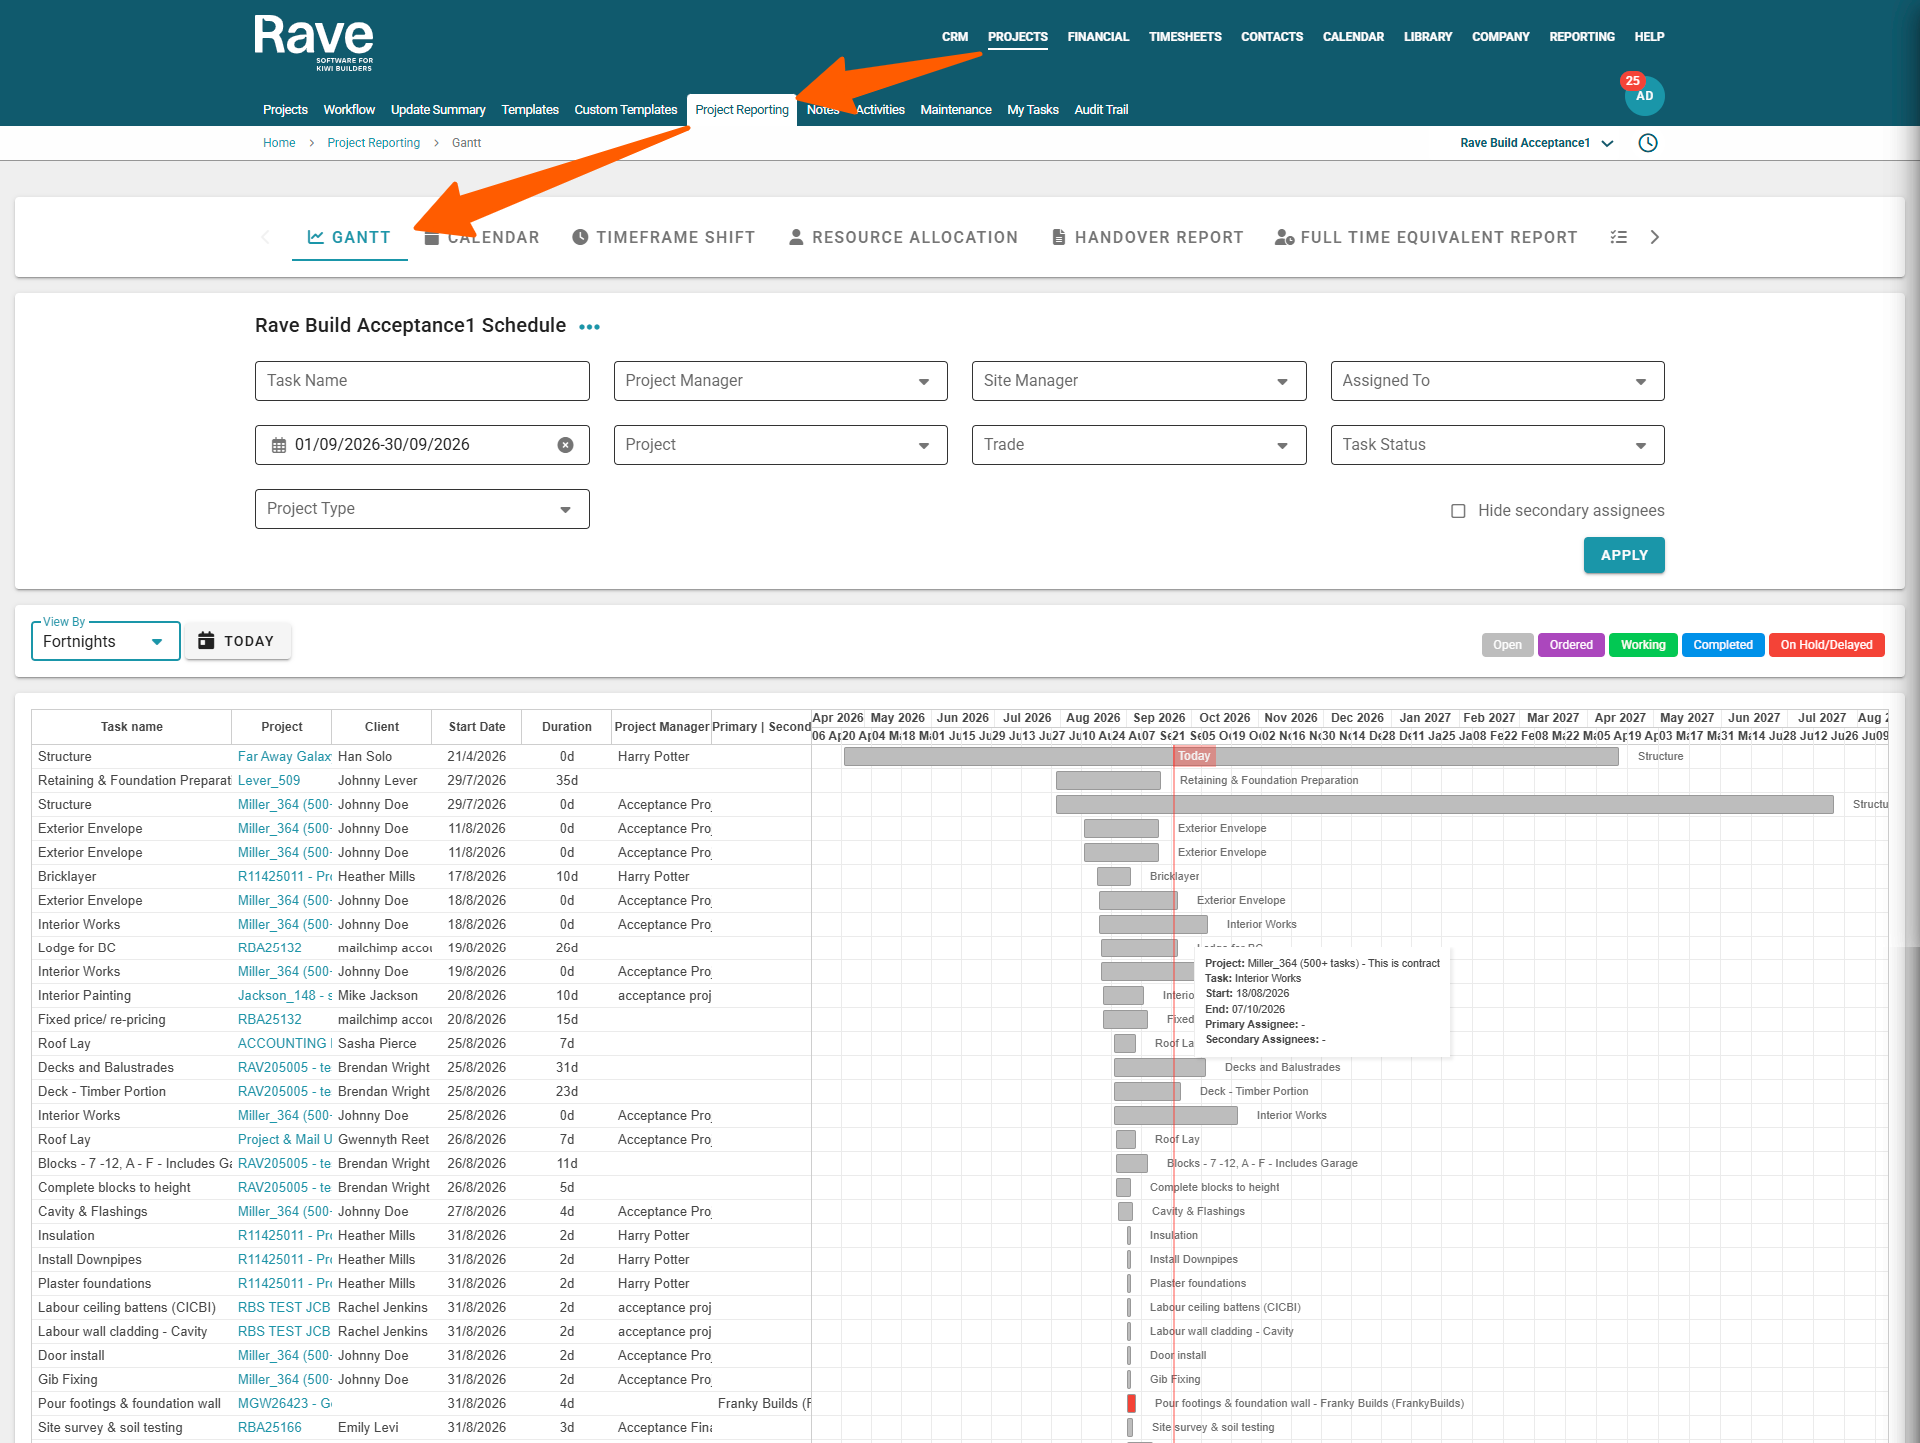The height and width of the screenshot is (1443, 1920).
Task: Clear the date range filter
Action: coord(565,445)
